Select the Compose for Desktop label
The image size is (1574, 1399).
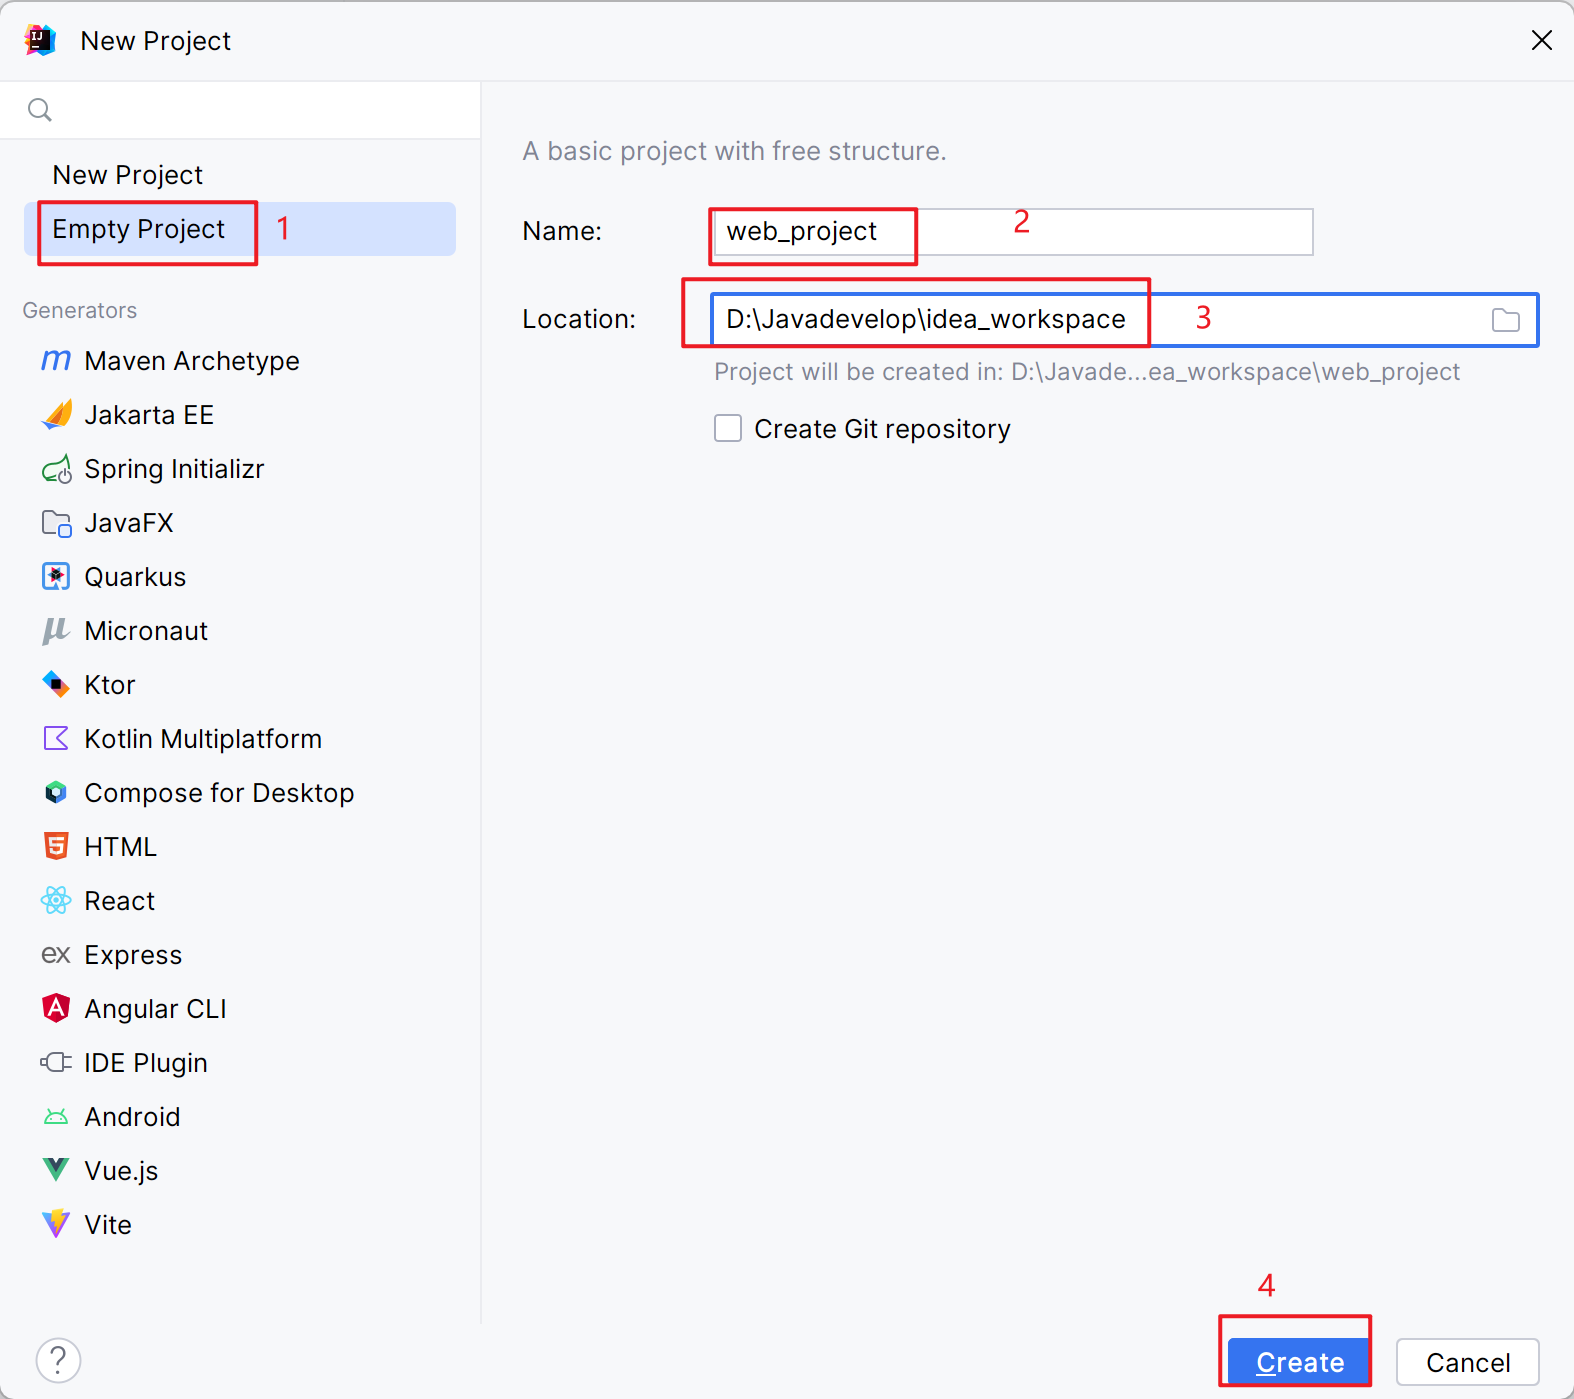(219, 793)
